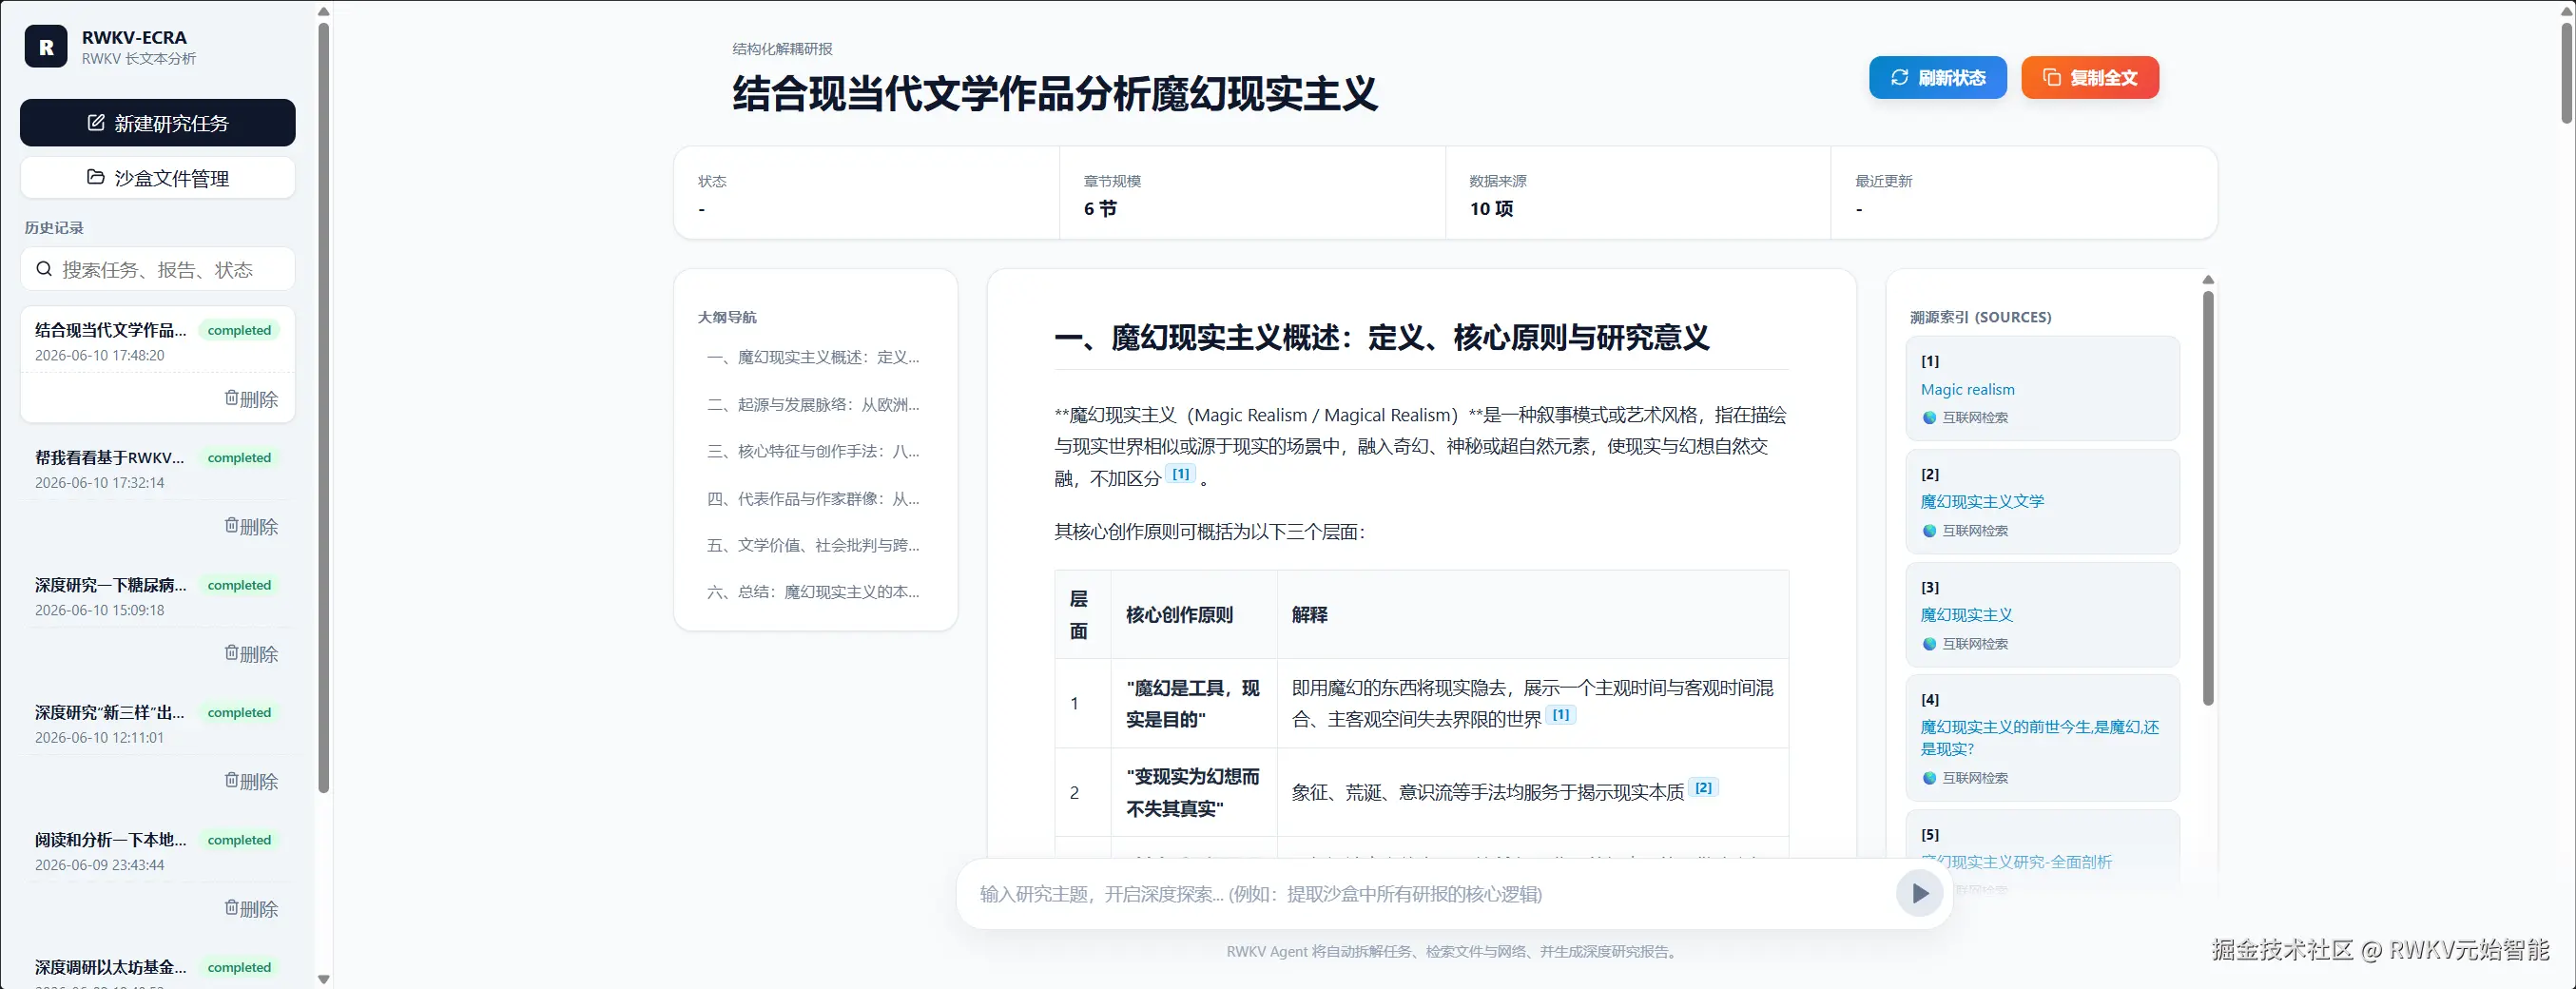Click the sources panel scrollbar thumb
Viewport: 2576px width, 989px height.
(2208, 497)
